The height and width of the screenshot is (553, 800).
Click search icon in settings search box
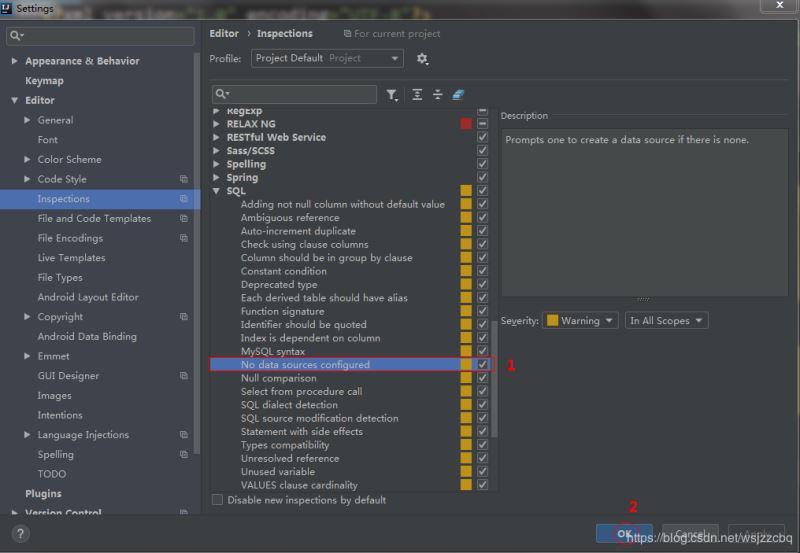coord(16,35)
